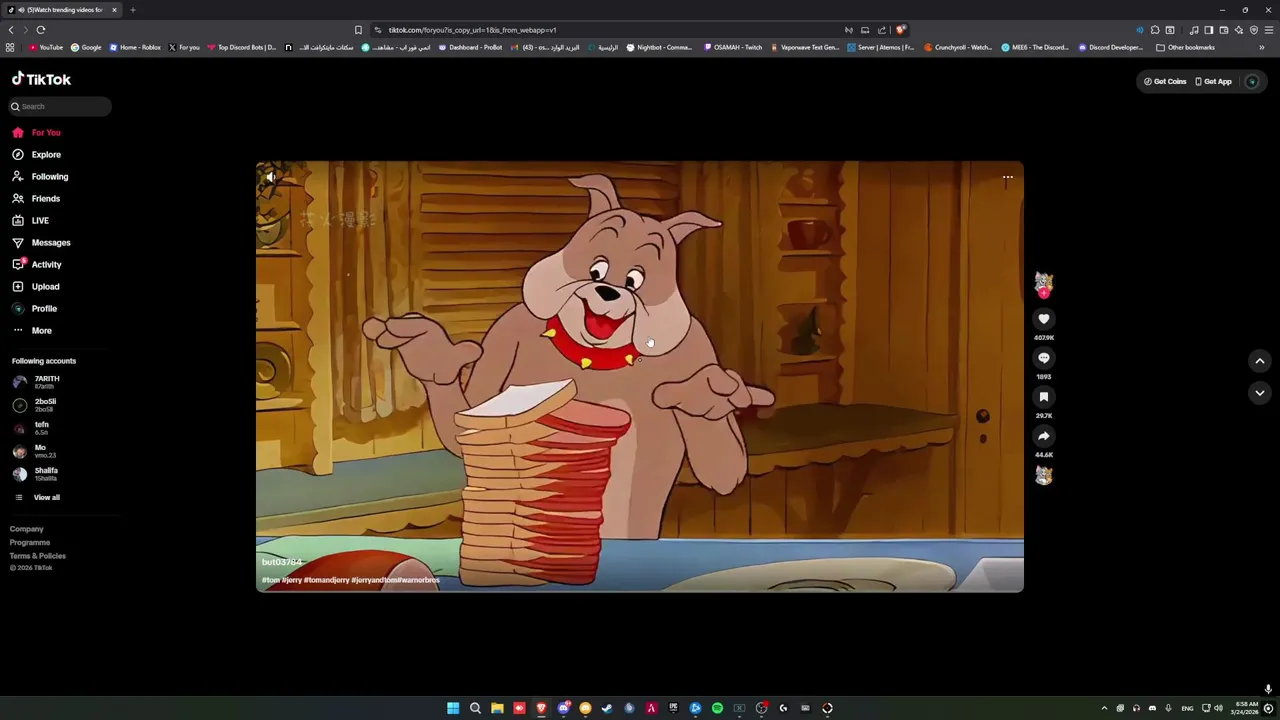Open the Other bookmarks folder
Screen dimensions: 1280x720
point(1186,47)
